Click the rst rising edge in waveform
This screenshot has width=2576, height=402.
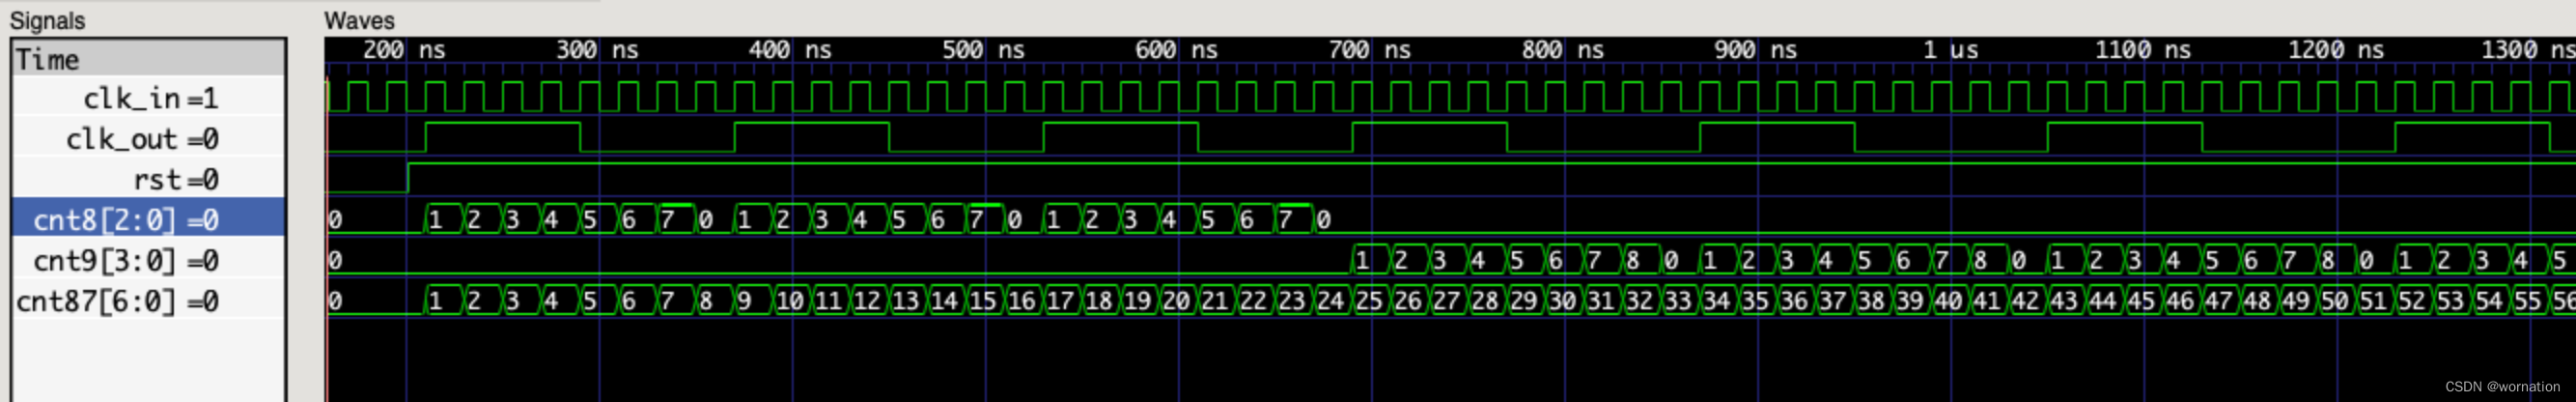coord(408,177)
